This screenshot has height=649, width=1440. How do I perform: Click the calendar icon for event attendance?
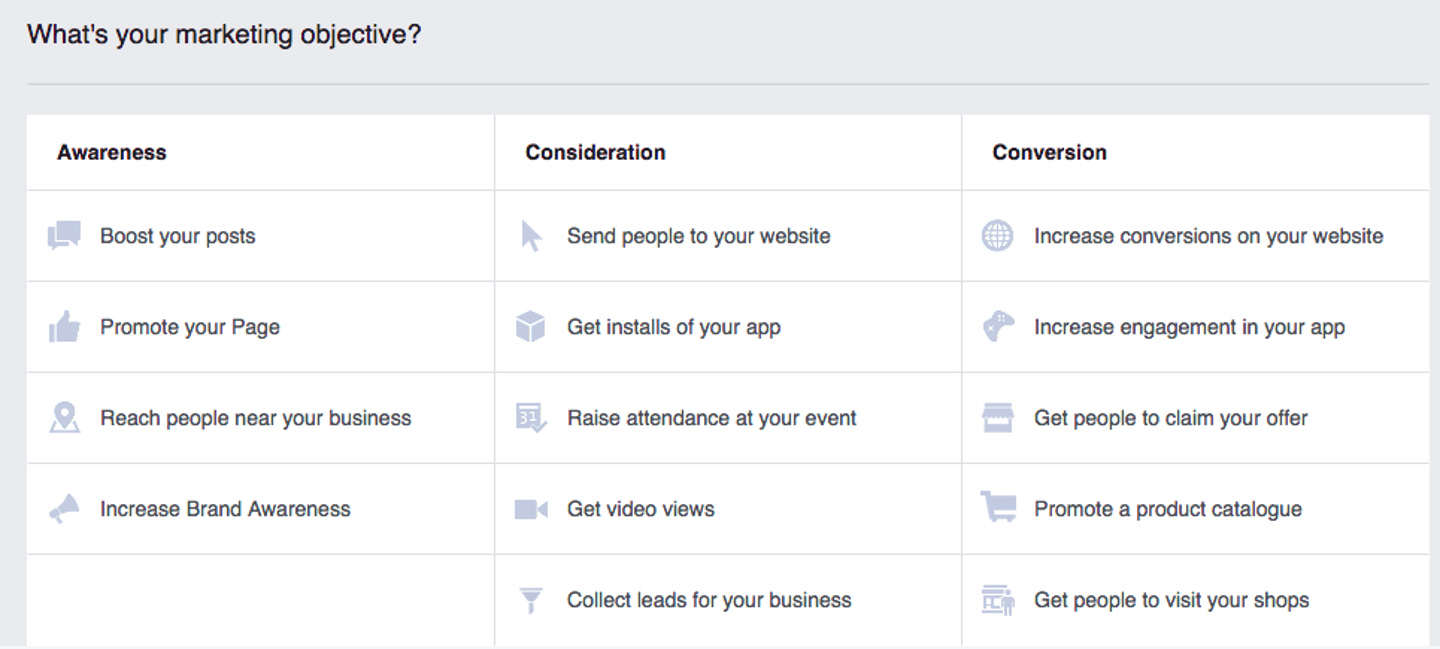coord(531,418)
